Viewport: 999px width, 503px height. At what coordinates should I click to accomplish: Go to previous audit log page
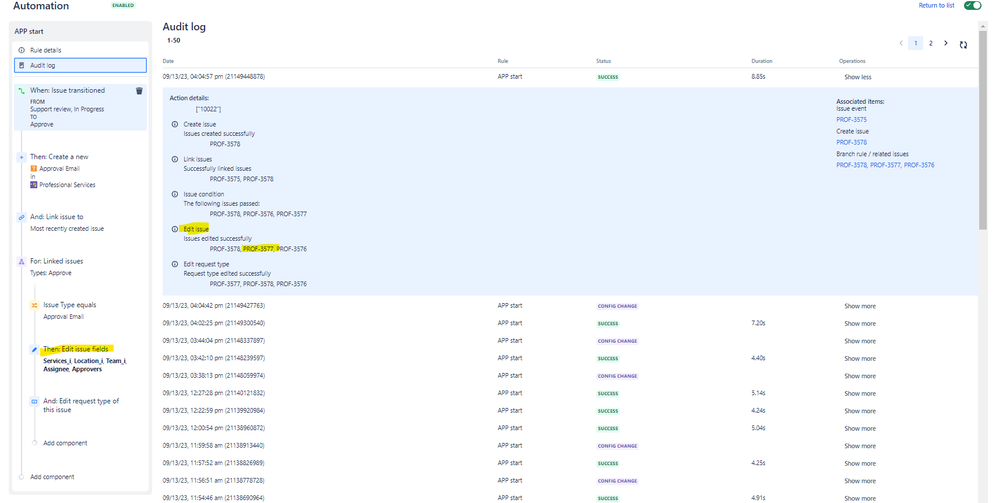(901, 43)
